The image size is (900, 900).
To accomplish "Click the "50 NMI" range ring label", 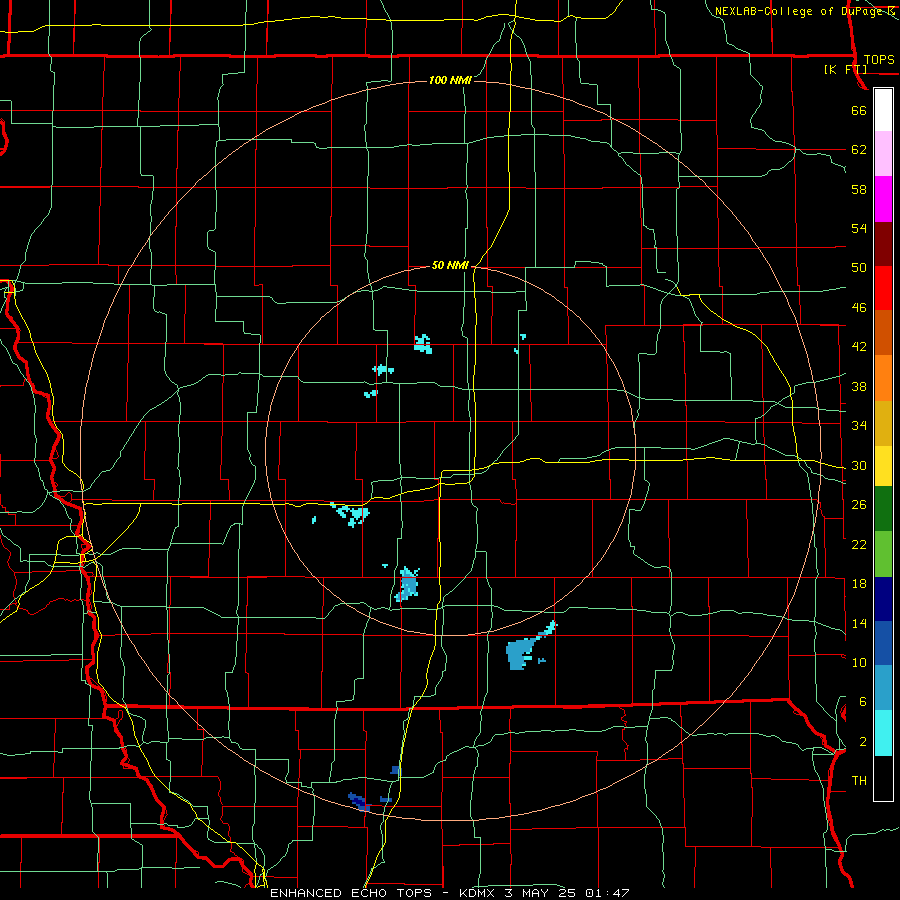I will point(450,265).
